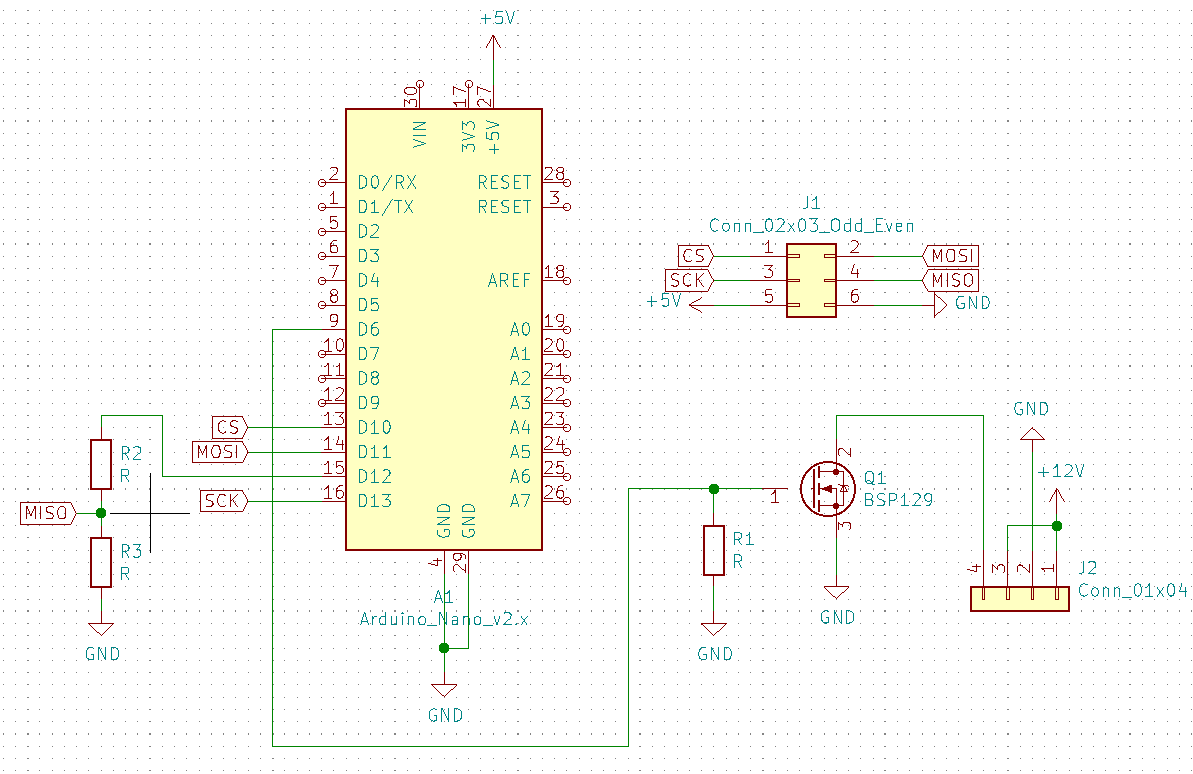Image resolution: width=1193 pixels, height=774 pixels.
Task: Click the junction dot under Arduino GND pins
Action: coord(444,648)
